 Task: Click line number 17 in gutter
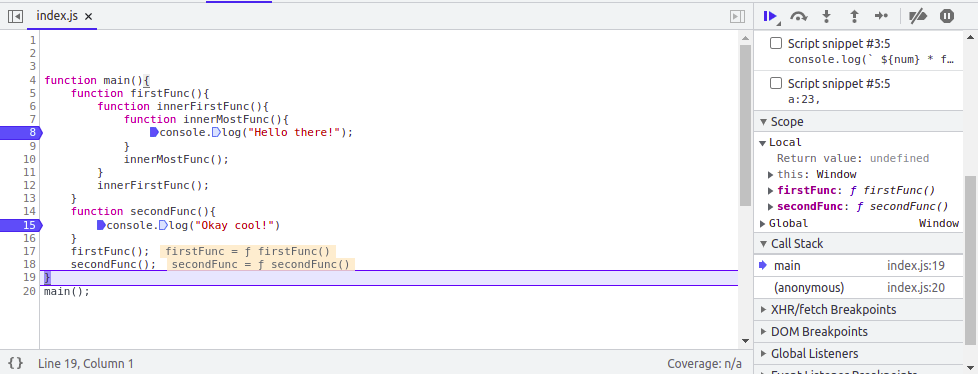point(29,251)
